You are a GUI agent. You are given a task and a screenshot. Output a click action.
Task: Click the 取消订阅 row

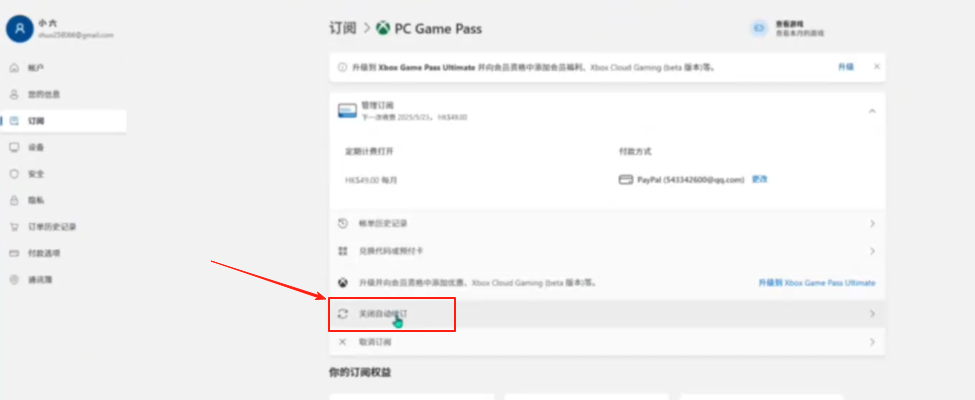(607, 342)
